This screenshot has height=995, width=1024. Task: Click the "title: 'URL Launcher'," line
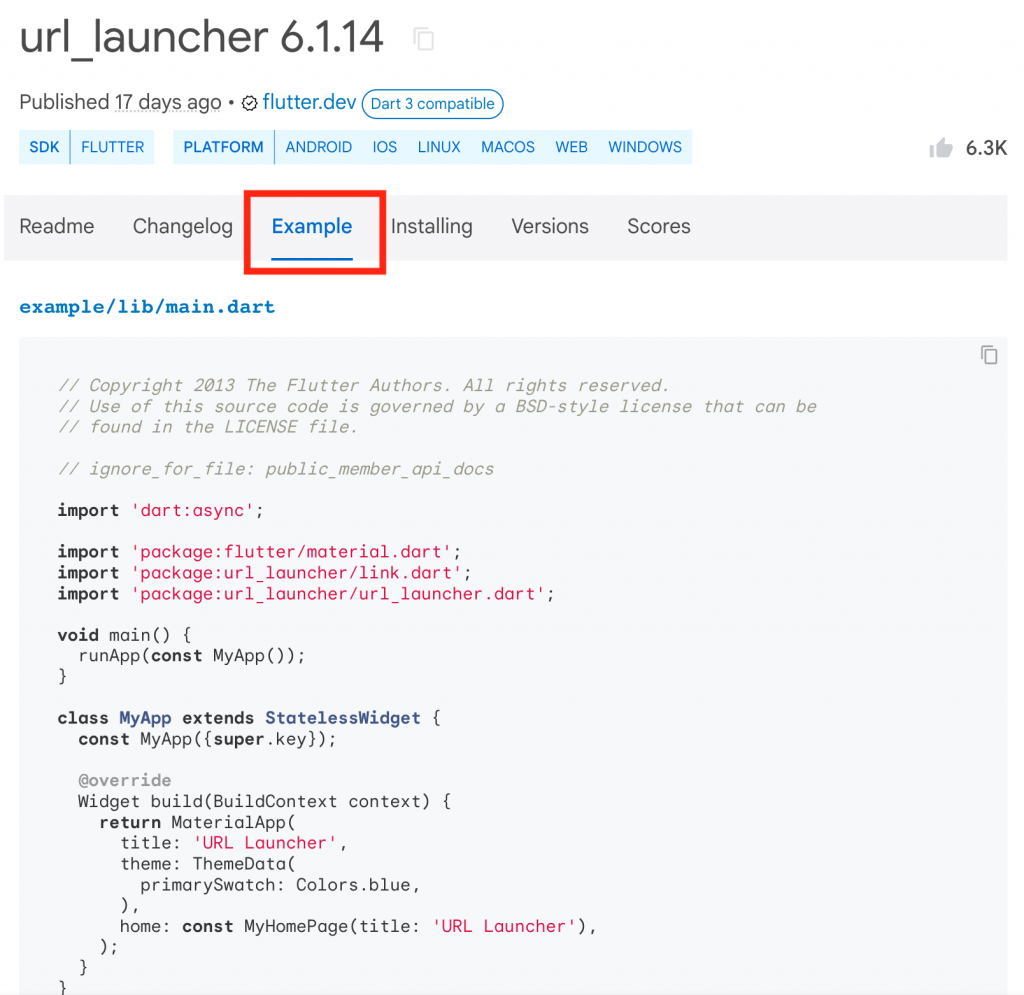point(234,844)
